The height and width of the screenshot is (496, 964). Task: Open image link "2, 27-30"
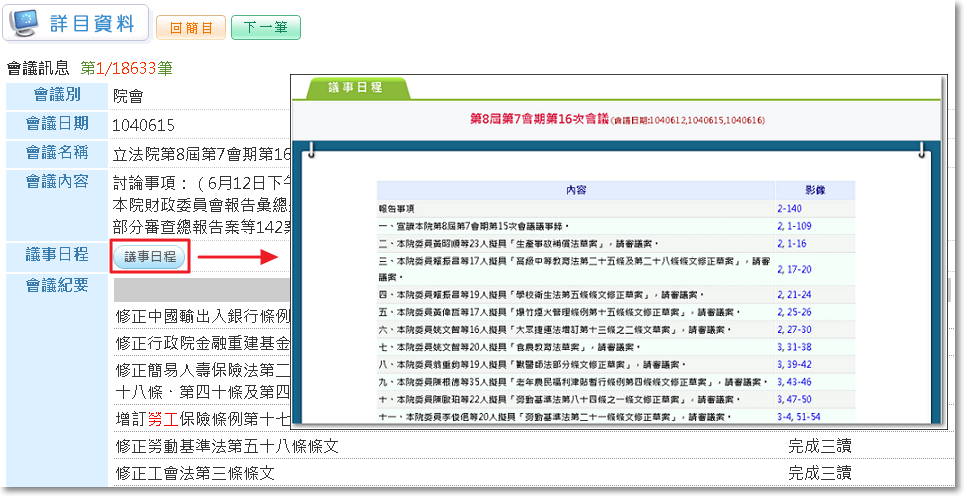pyautogui.click(x=794, y=329)
